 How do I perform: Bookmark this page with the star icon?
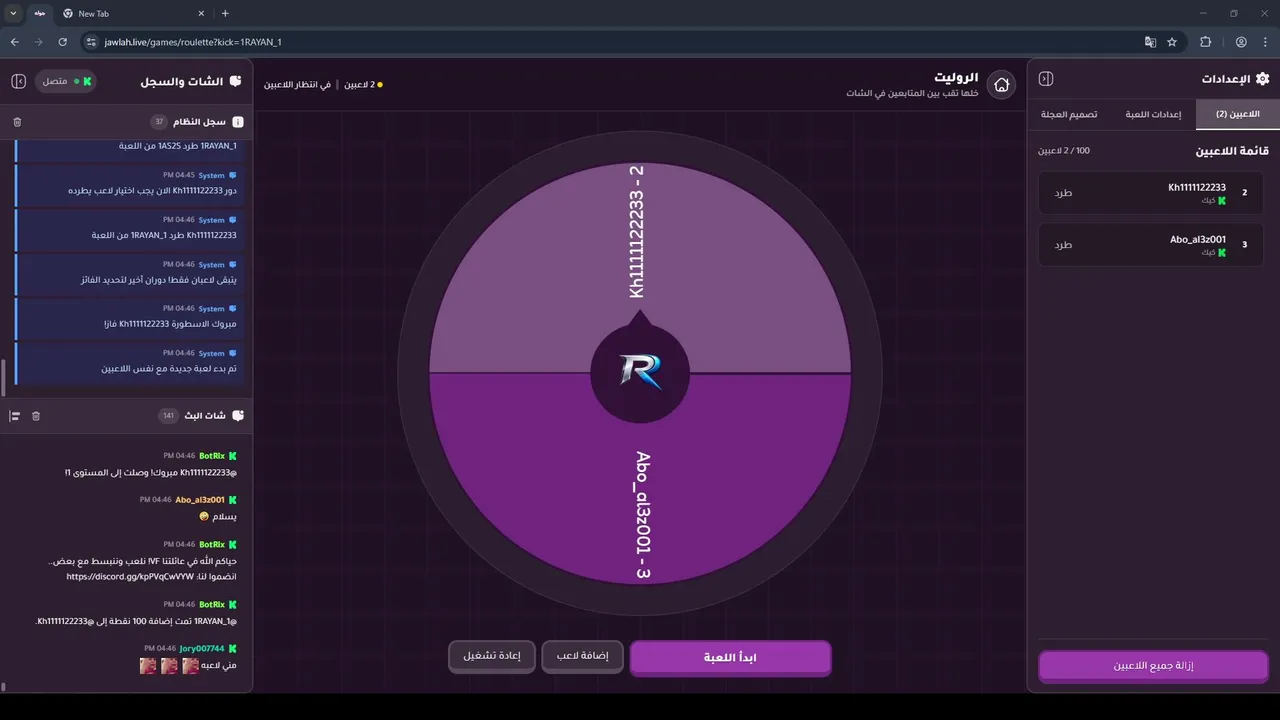[1172, 42]
